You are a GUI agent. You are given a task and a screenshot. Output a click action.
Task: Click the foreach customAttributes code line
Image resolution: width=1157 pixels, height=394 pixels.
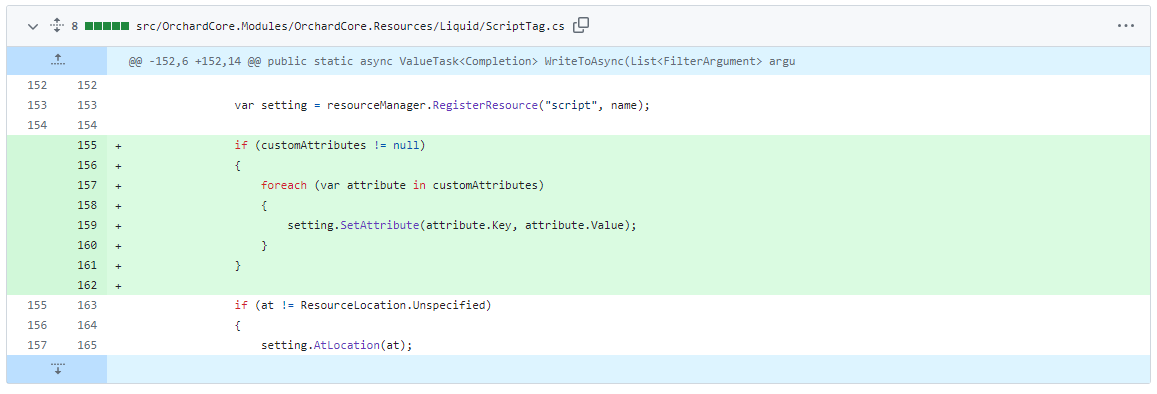coord(402,185)
